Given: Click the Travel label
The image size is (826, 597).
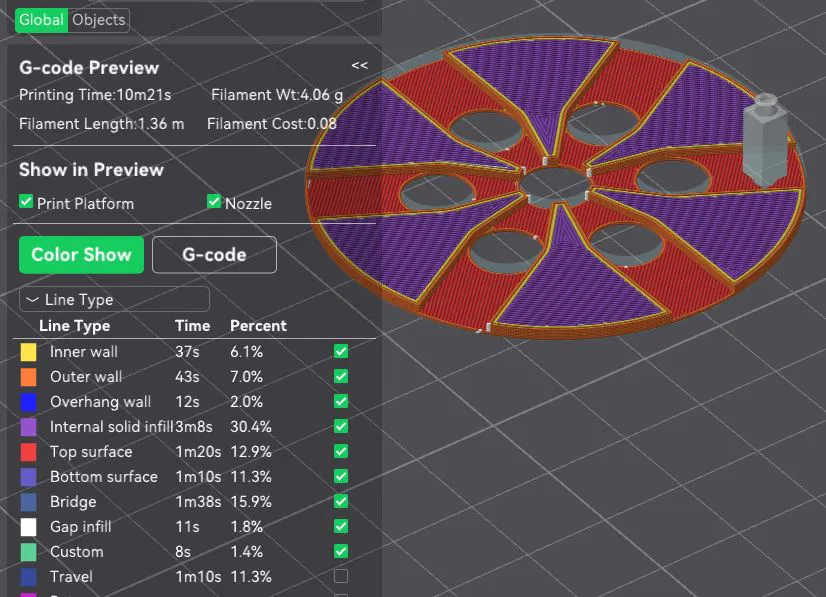Looking at the screenshot, I should [x=71, y=576].
